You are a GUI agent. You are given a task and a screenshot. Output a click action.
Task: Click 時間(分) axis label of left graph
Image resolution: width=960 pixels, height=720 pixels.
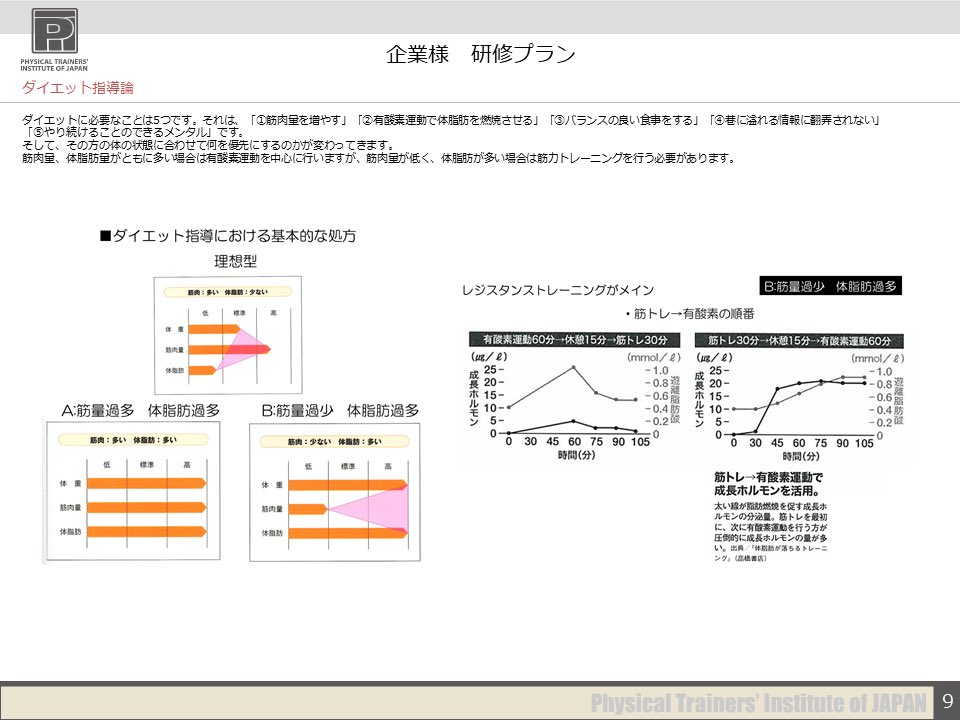pos(576,455)
